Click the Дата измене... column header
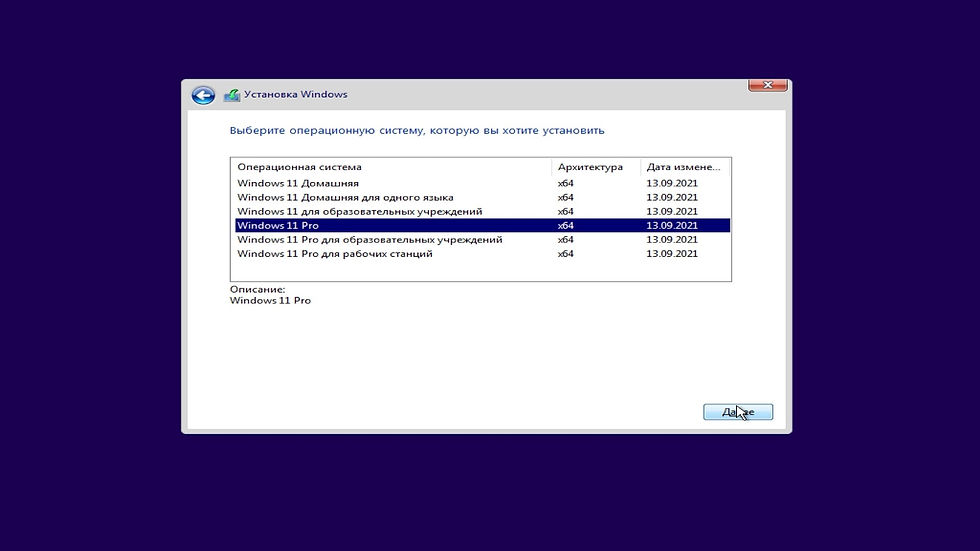 click(x=685, y=167)
